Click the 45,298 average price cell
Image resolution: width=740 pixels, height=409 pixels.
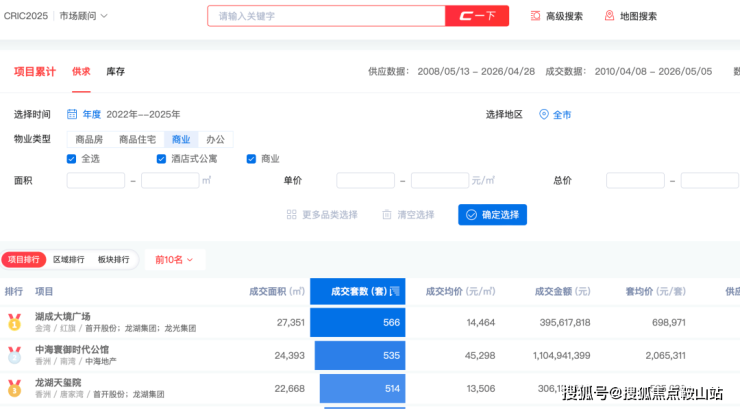(x=480, y=355)
